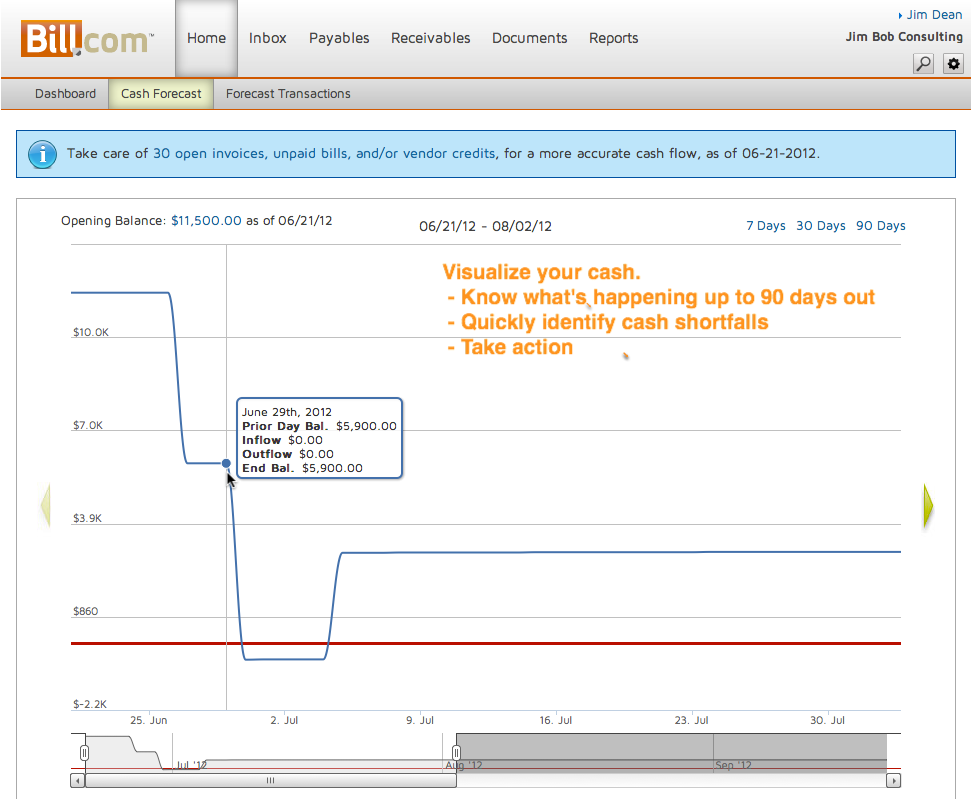Advance chart with right green arrow
Screen dimensions: 972x799
(928, 505)
